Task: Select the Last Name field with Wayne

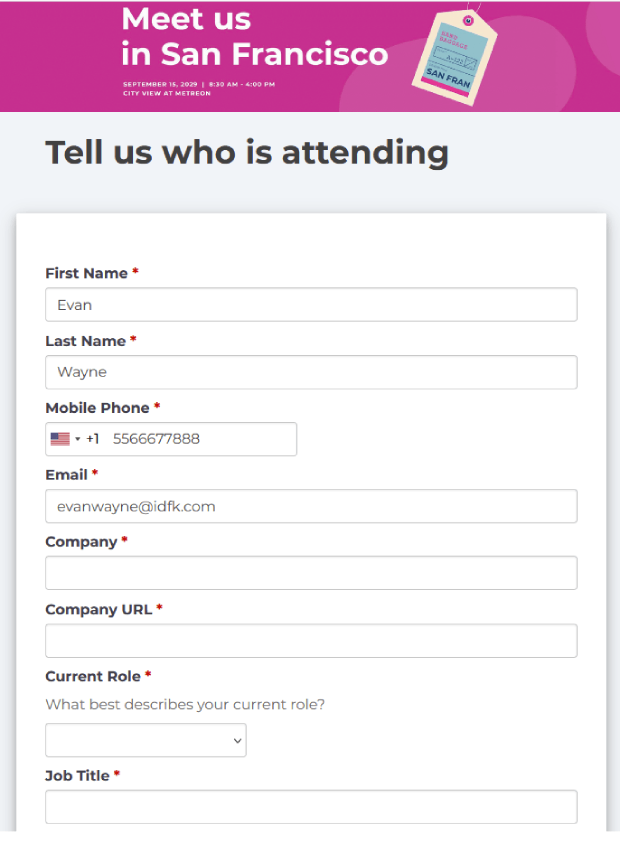Action: 311,372
